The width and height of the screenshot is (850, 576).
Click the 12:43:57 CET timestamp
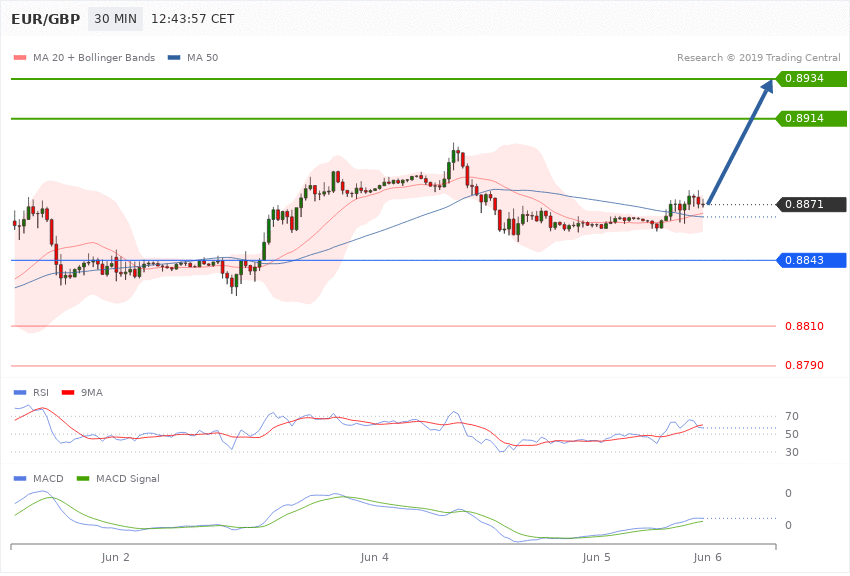[192, 19]
